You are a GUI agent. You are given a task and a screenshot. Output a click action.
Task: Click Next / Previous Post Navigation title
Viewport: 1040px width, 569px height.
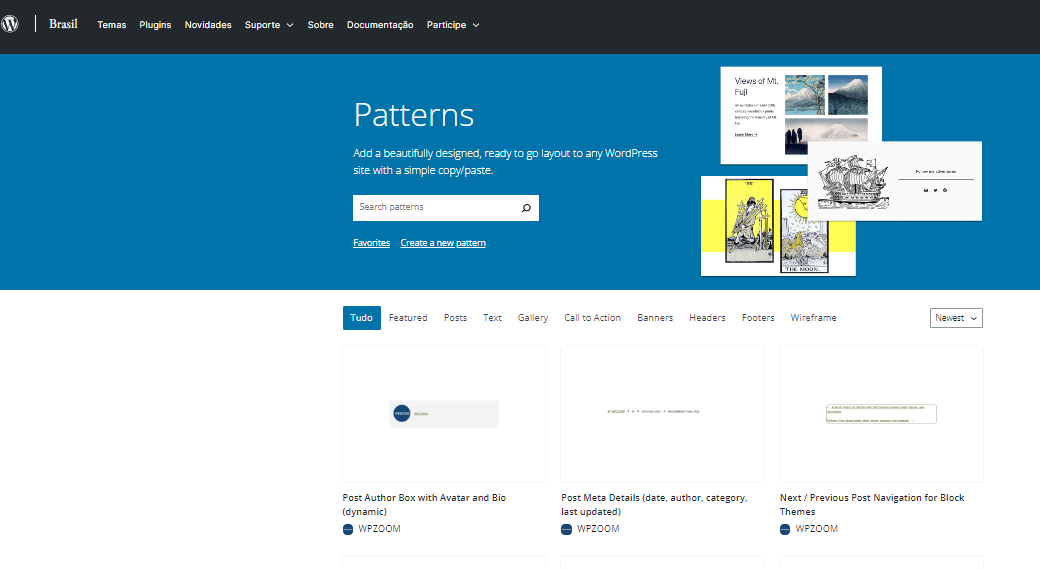pos(872,505)
